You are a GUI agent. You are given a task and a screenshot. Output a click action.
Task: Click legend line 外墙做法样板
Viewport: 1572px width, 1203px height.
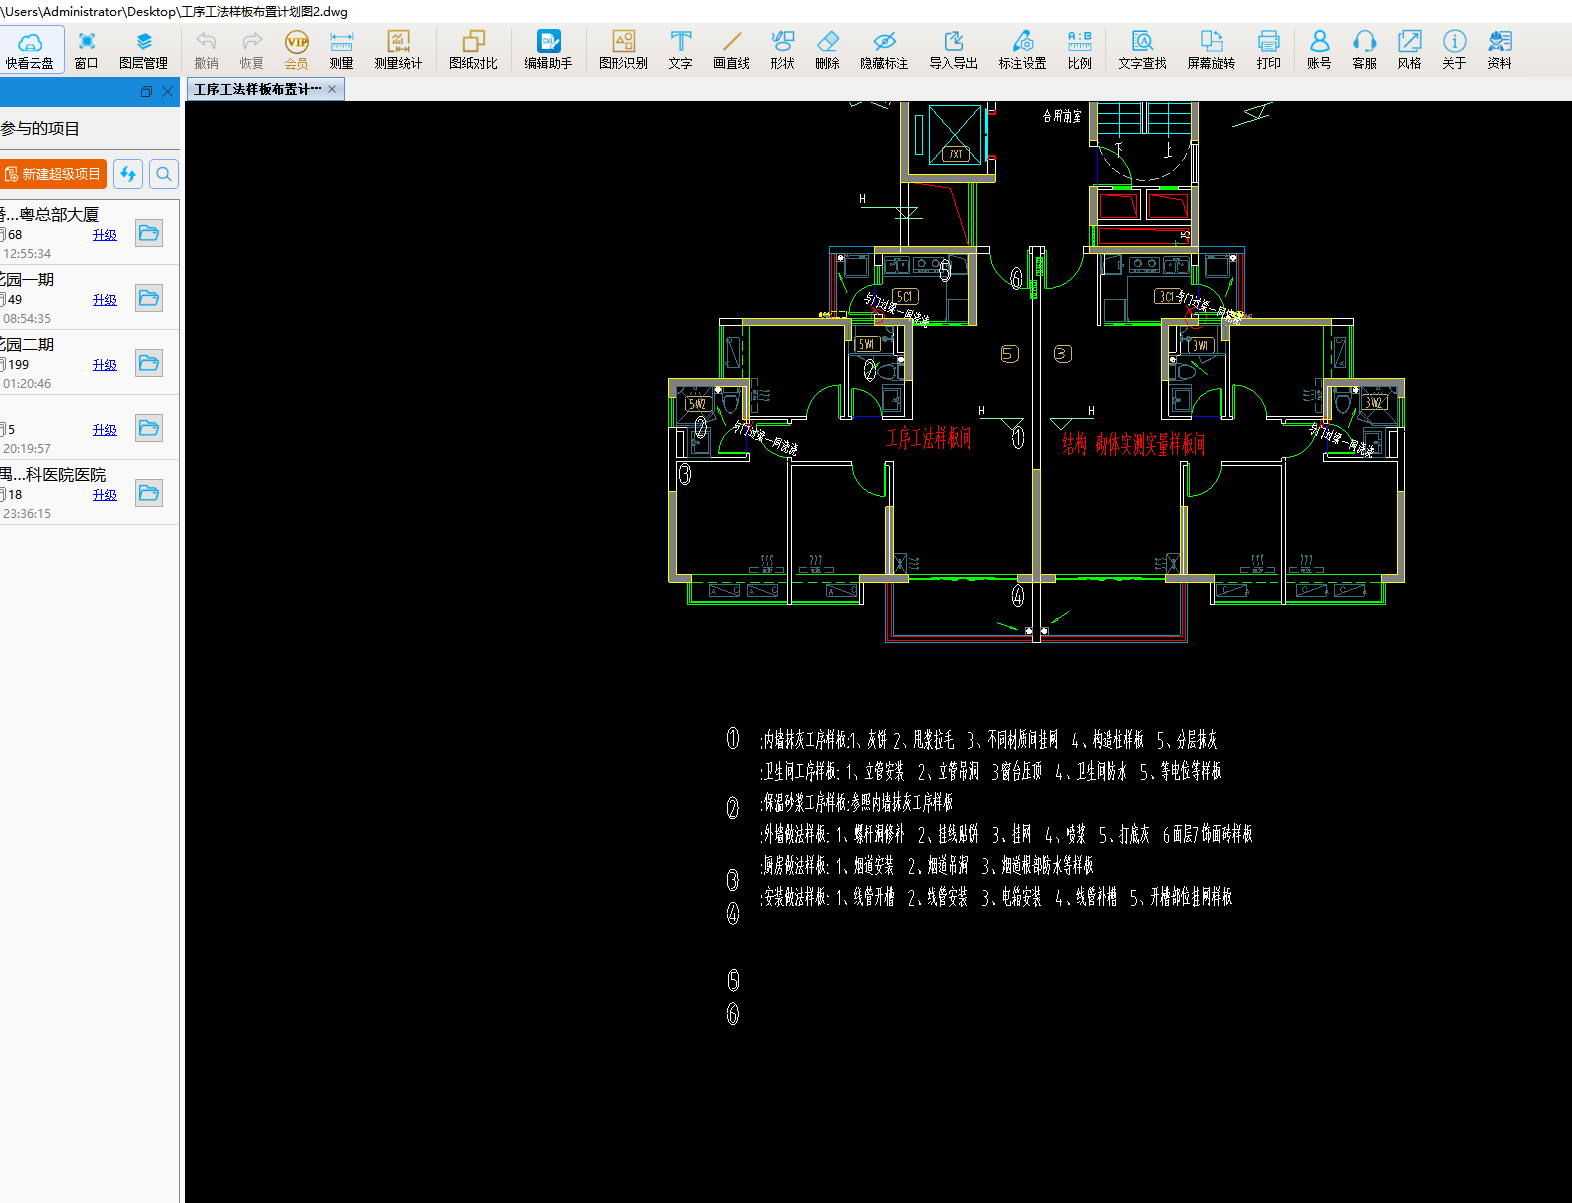1006,834
